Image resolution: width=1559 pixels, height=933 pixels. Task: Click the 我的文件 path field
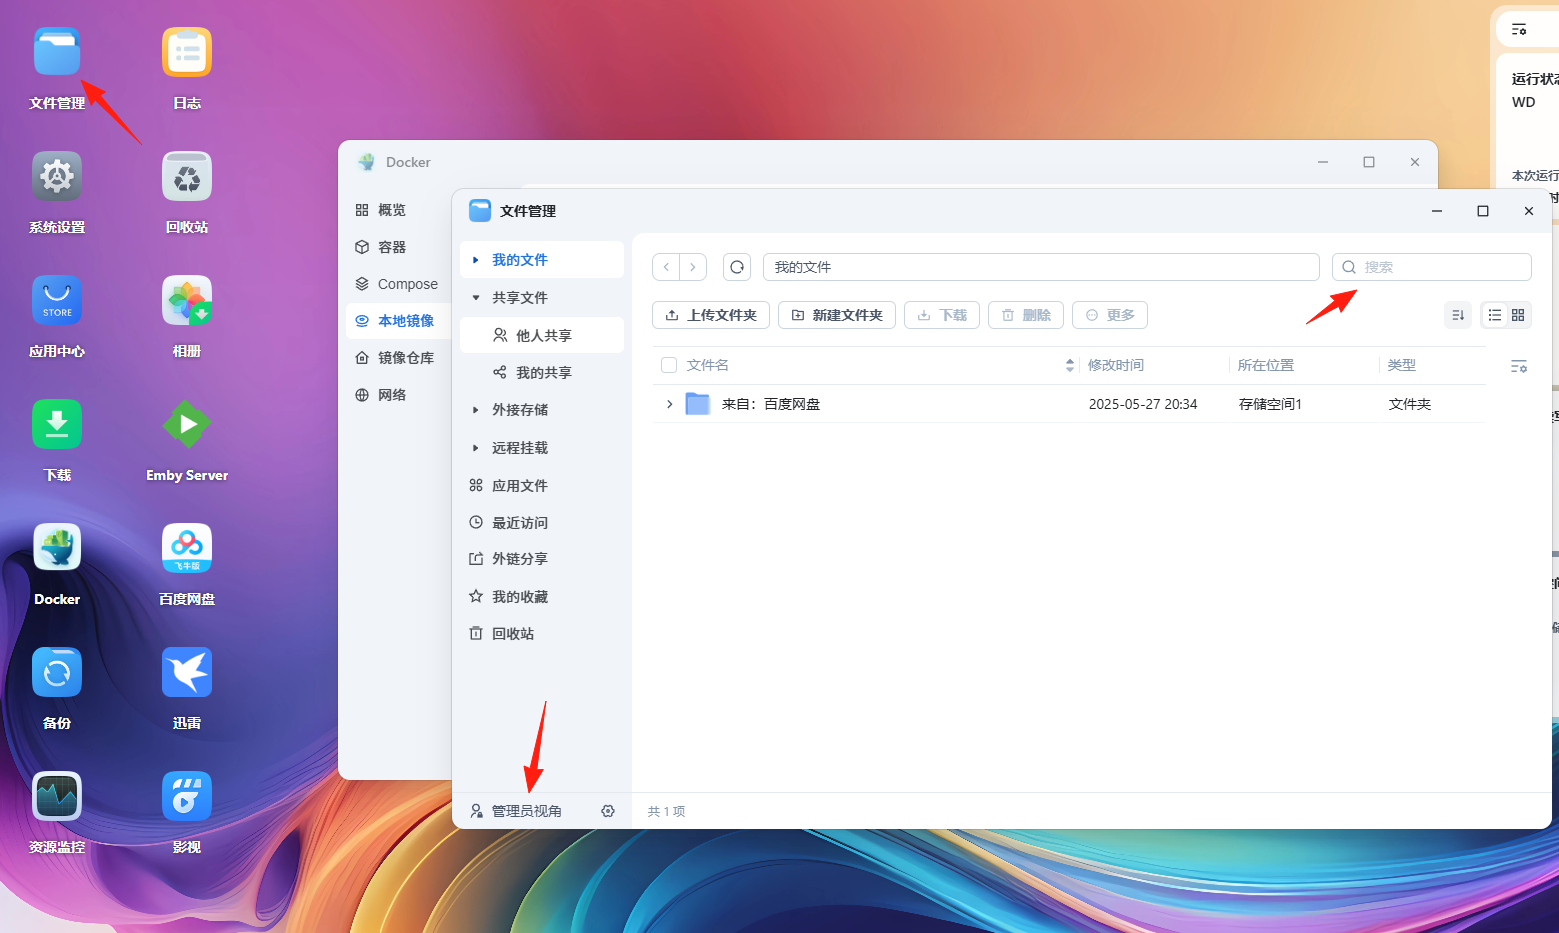pyautogui.click(x=1041, y=267)
